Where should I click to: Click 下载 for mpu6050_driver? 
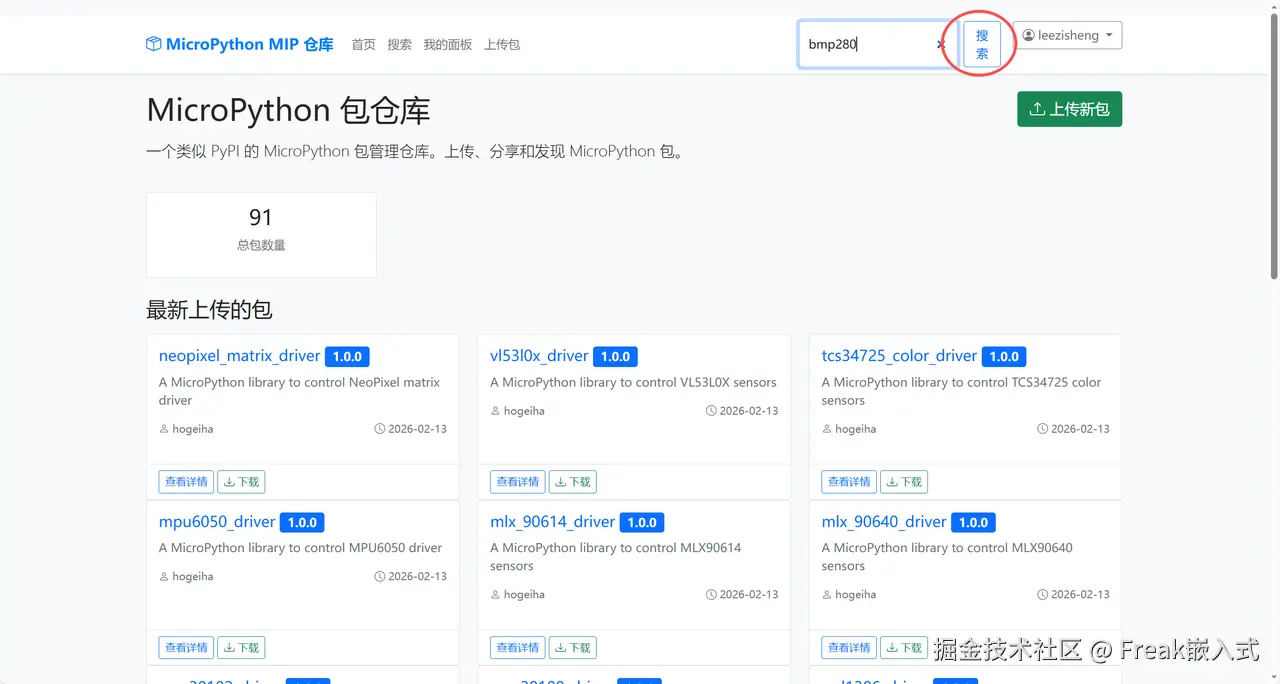241,648
